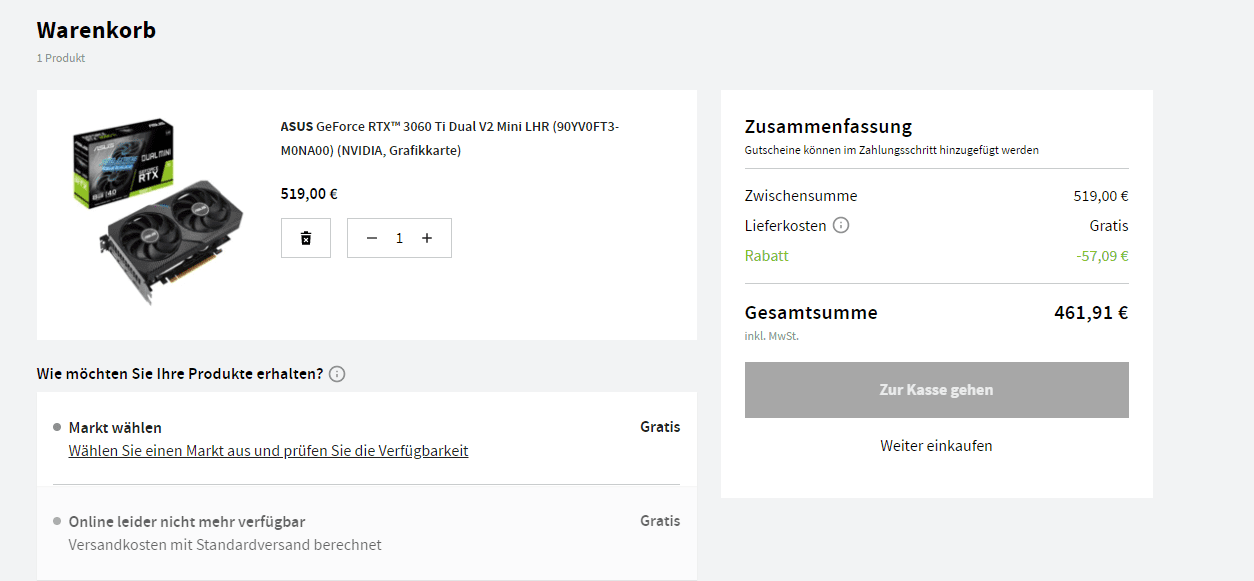1254x581 pixels.
Task: Click Versandkosten mit Standardversand berechnet text
Action: tap(225, 545)
